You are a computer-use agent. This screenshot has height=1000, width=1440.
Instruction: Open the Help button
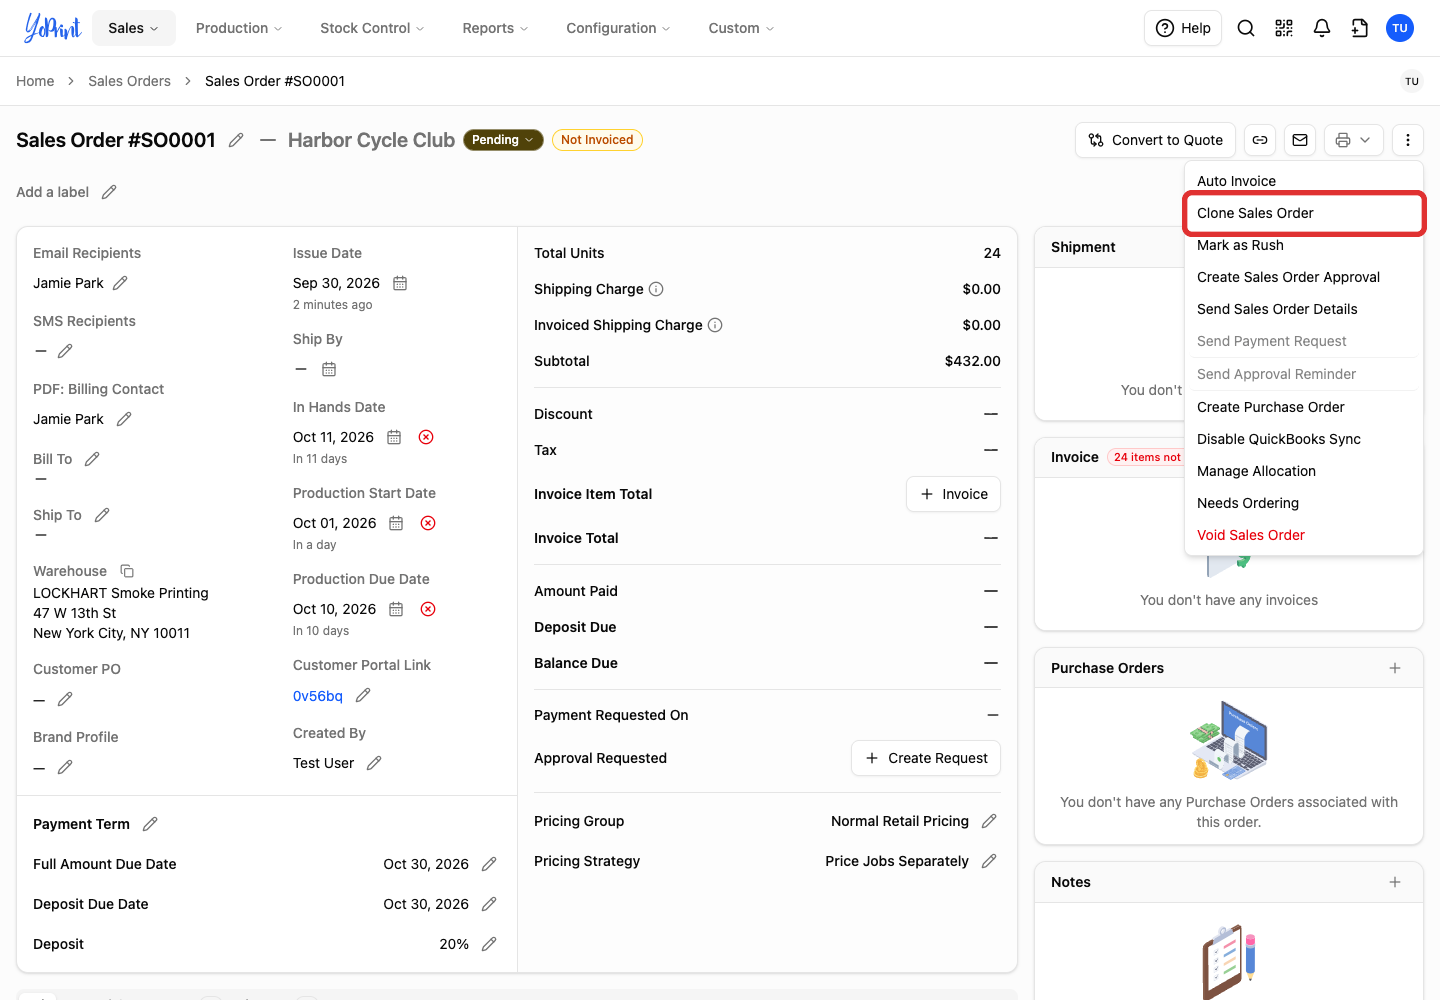tap(1183, 28)
